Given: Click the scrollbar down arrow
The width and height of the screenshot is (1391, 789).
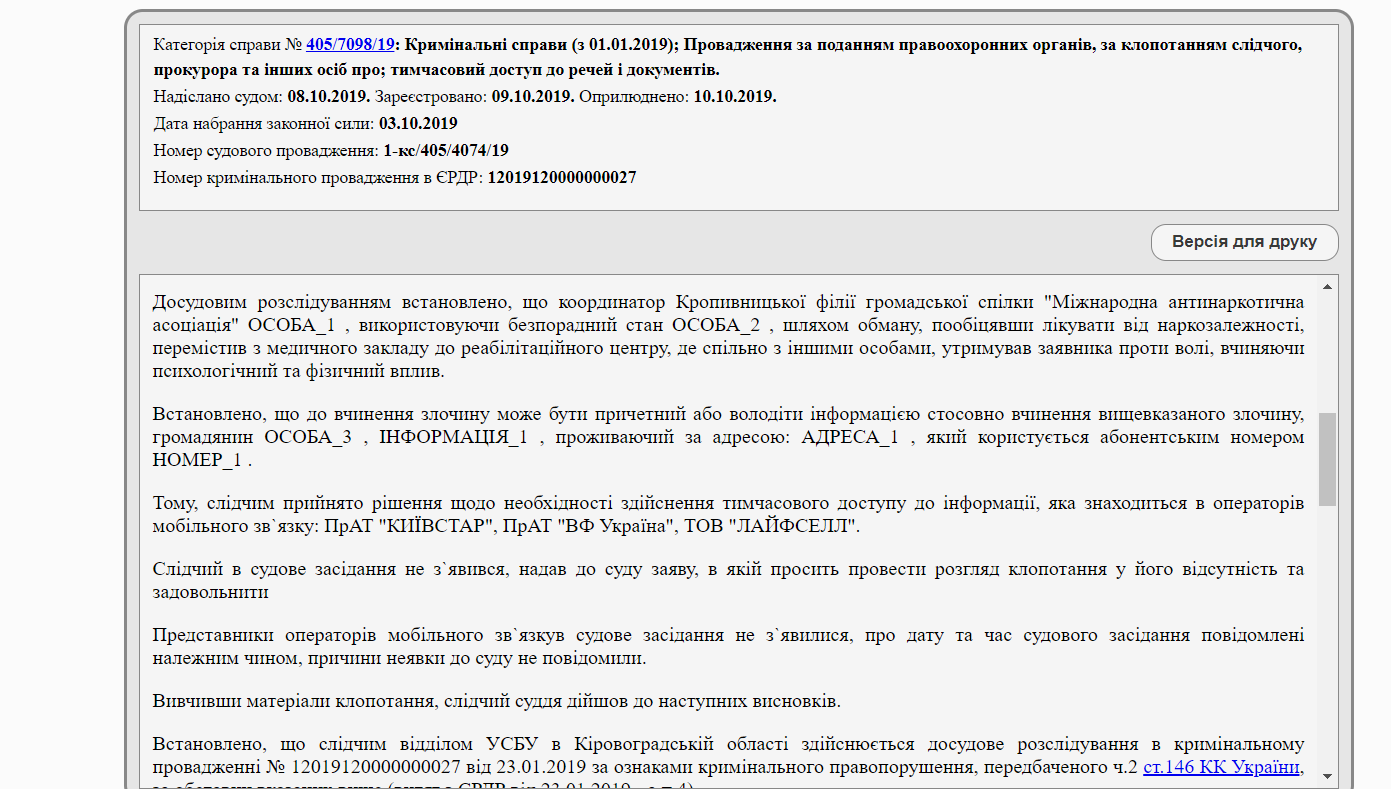Looking at the screenshot, I should [1327, 775].
